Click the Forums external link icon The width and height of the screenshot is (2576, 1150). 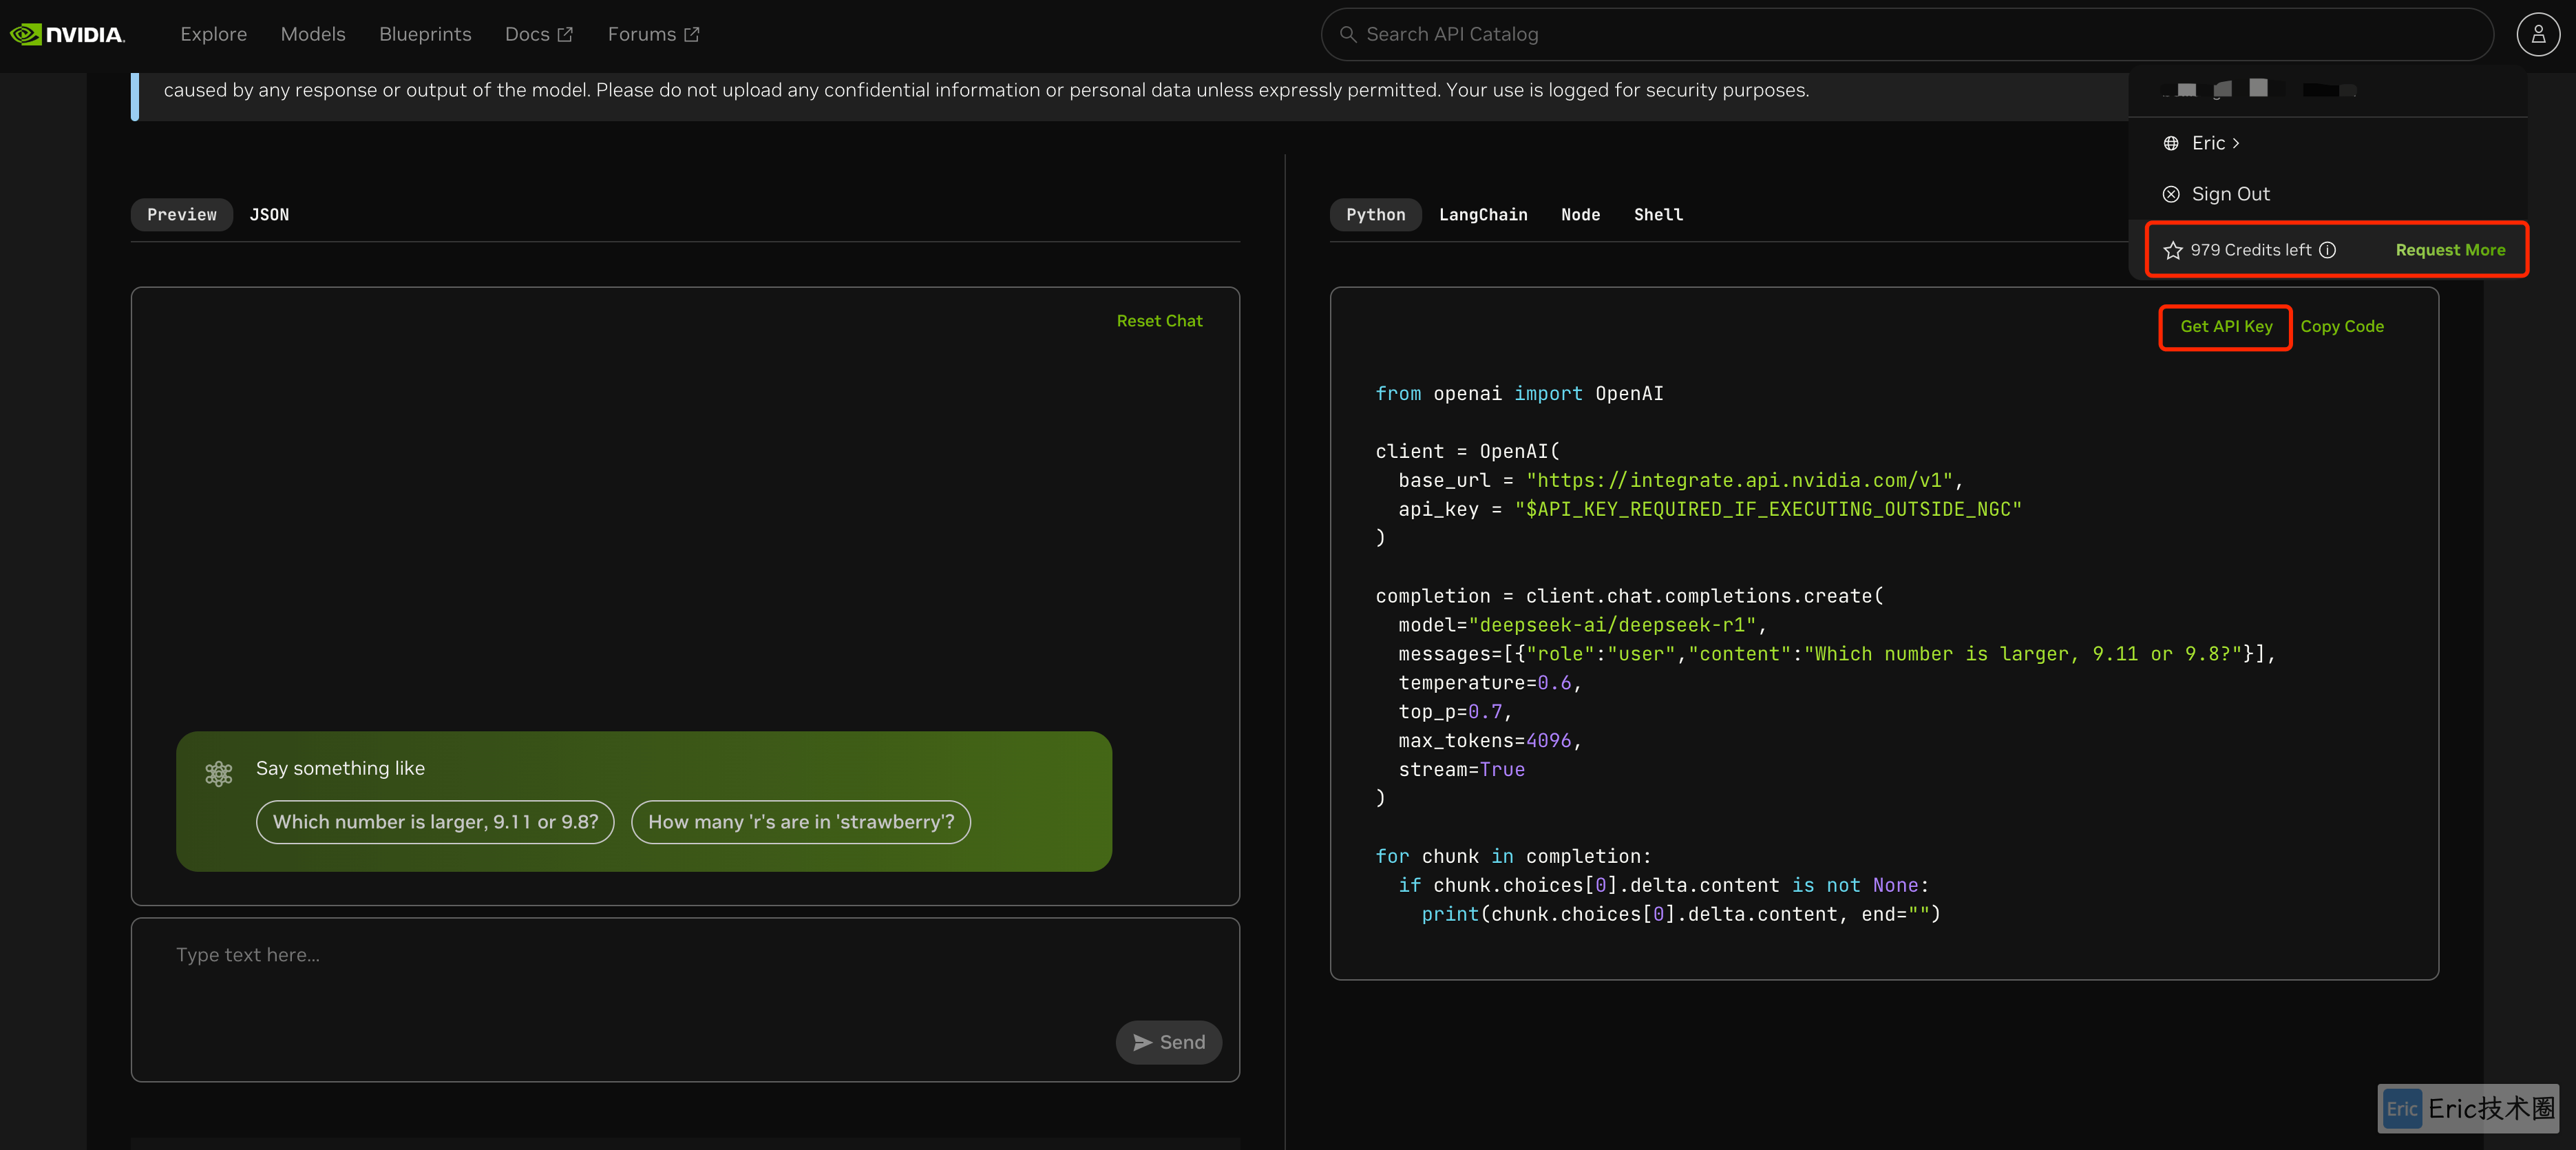(691, 34)
